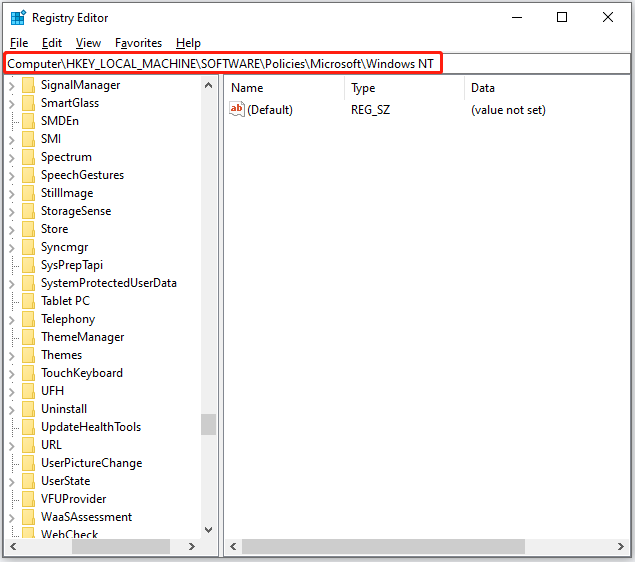
Task: Click the TouchKeyboard folder icon
Action: coord(28,373)
